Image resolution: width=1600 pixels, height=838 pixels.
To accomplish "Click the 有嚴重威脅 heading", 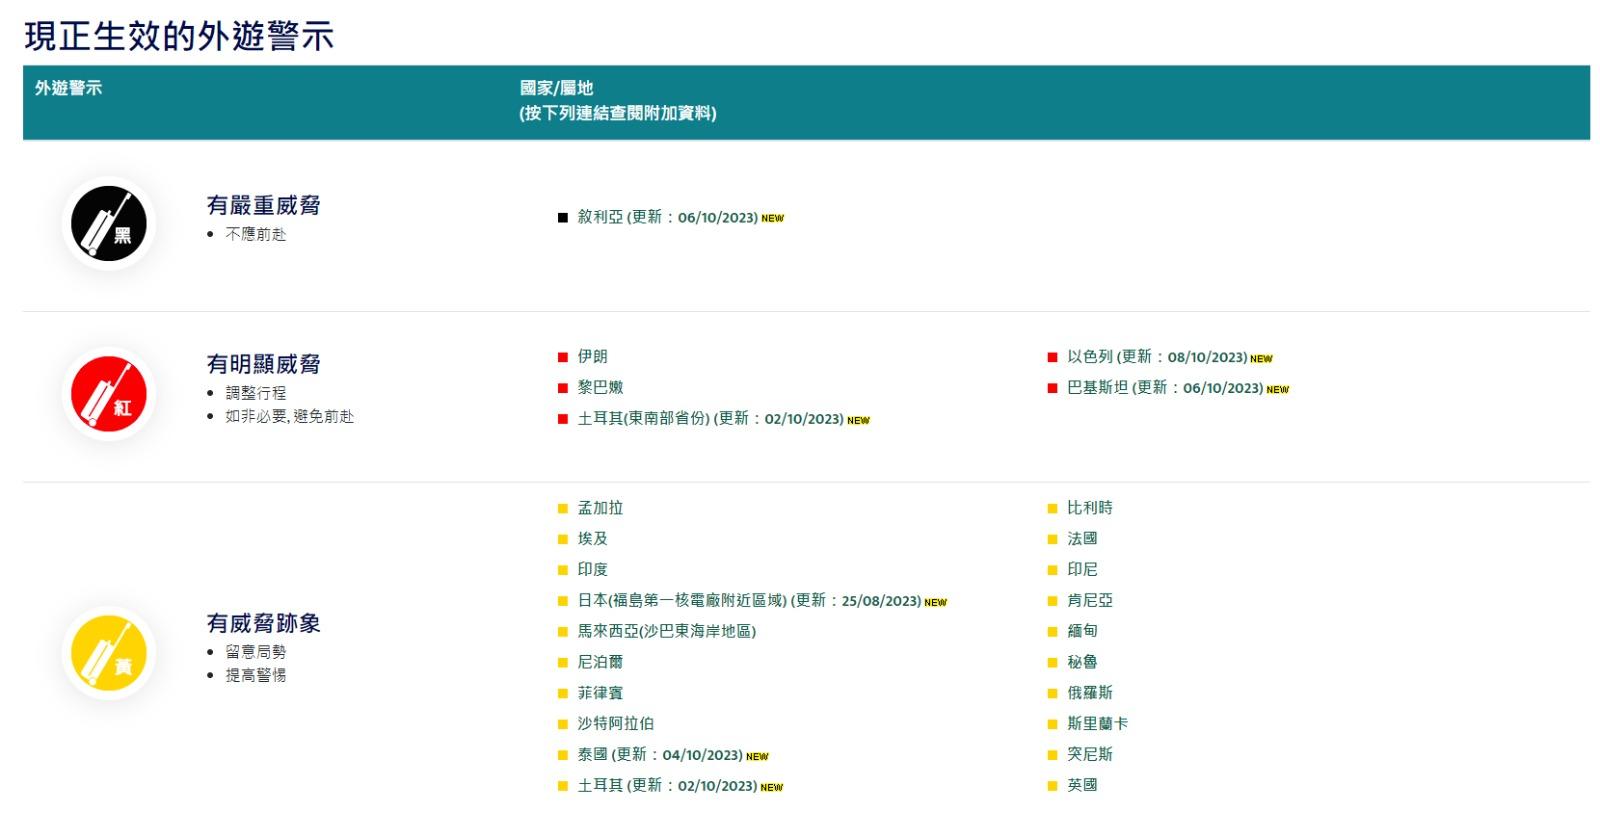I will point(263,205).
